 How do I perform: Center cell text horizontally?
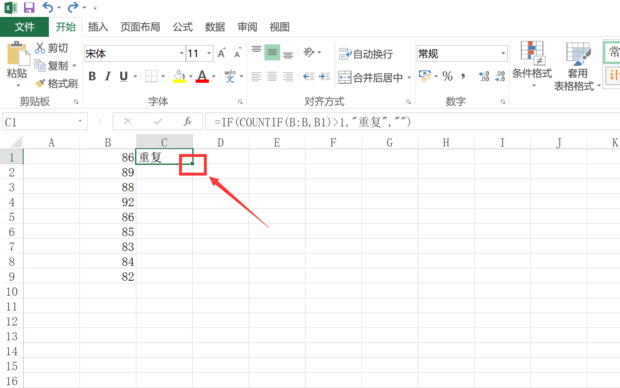tap(272, 76)
